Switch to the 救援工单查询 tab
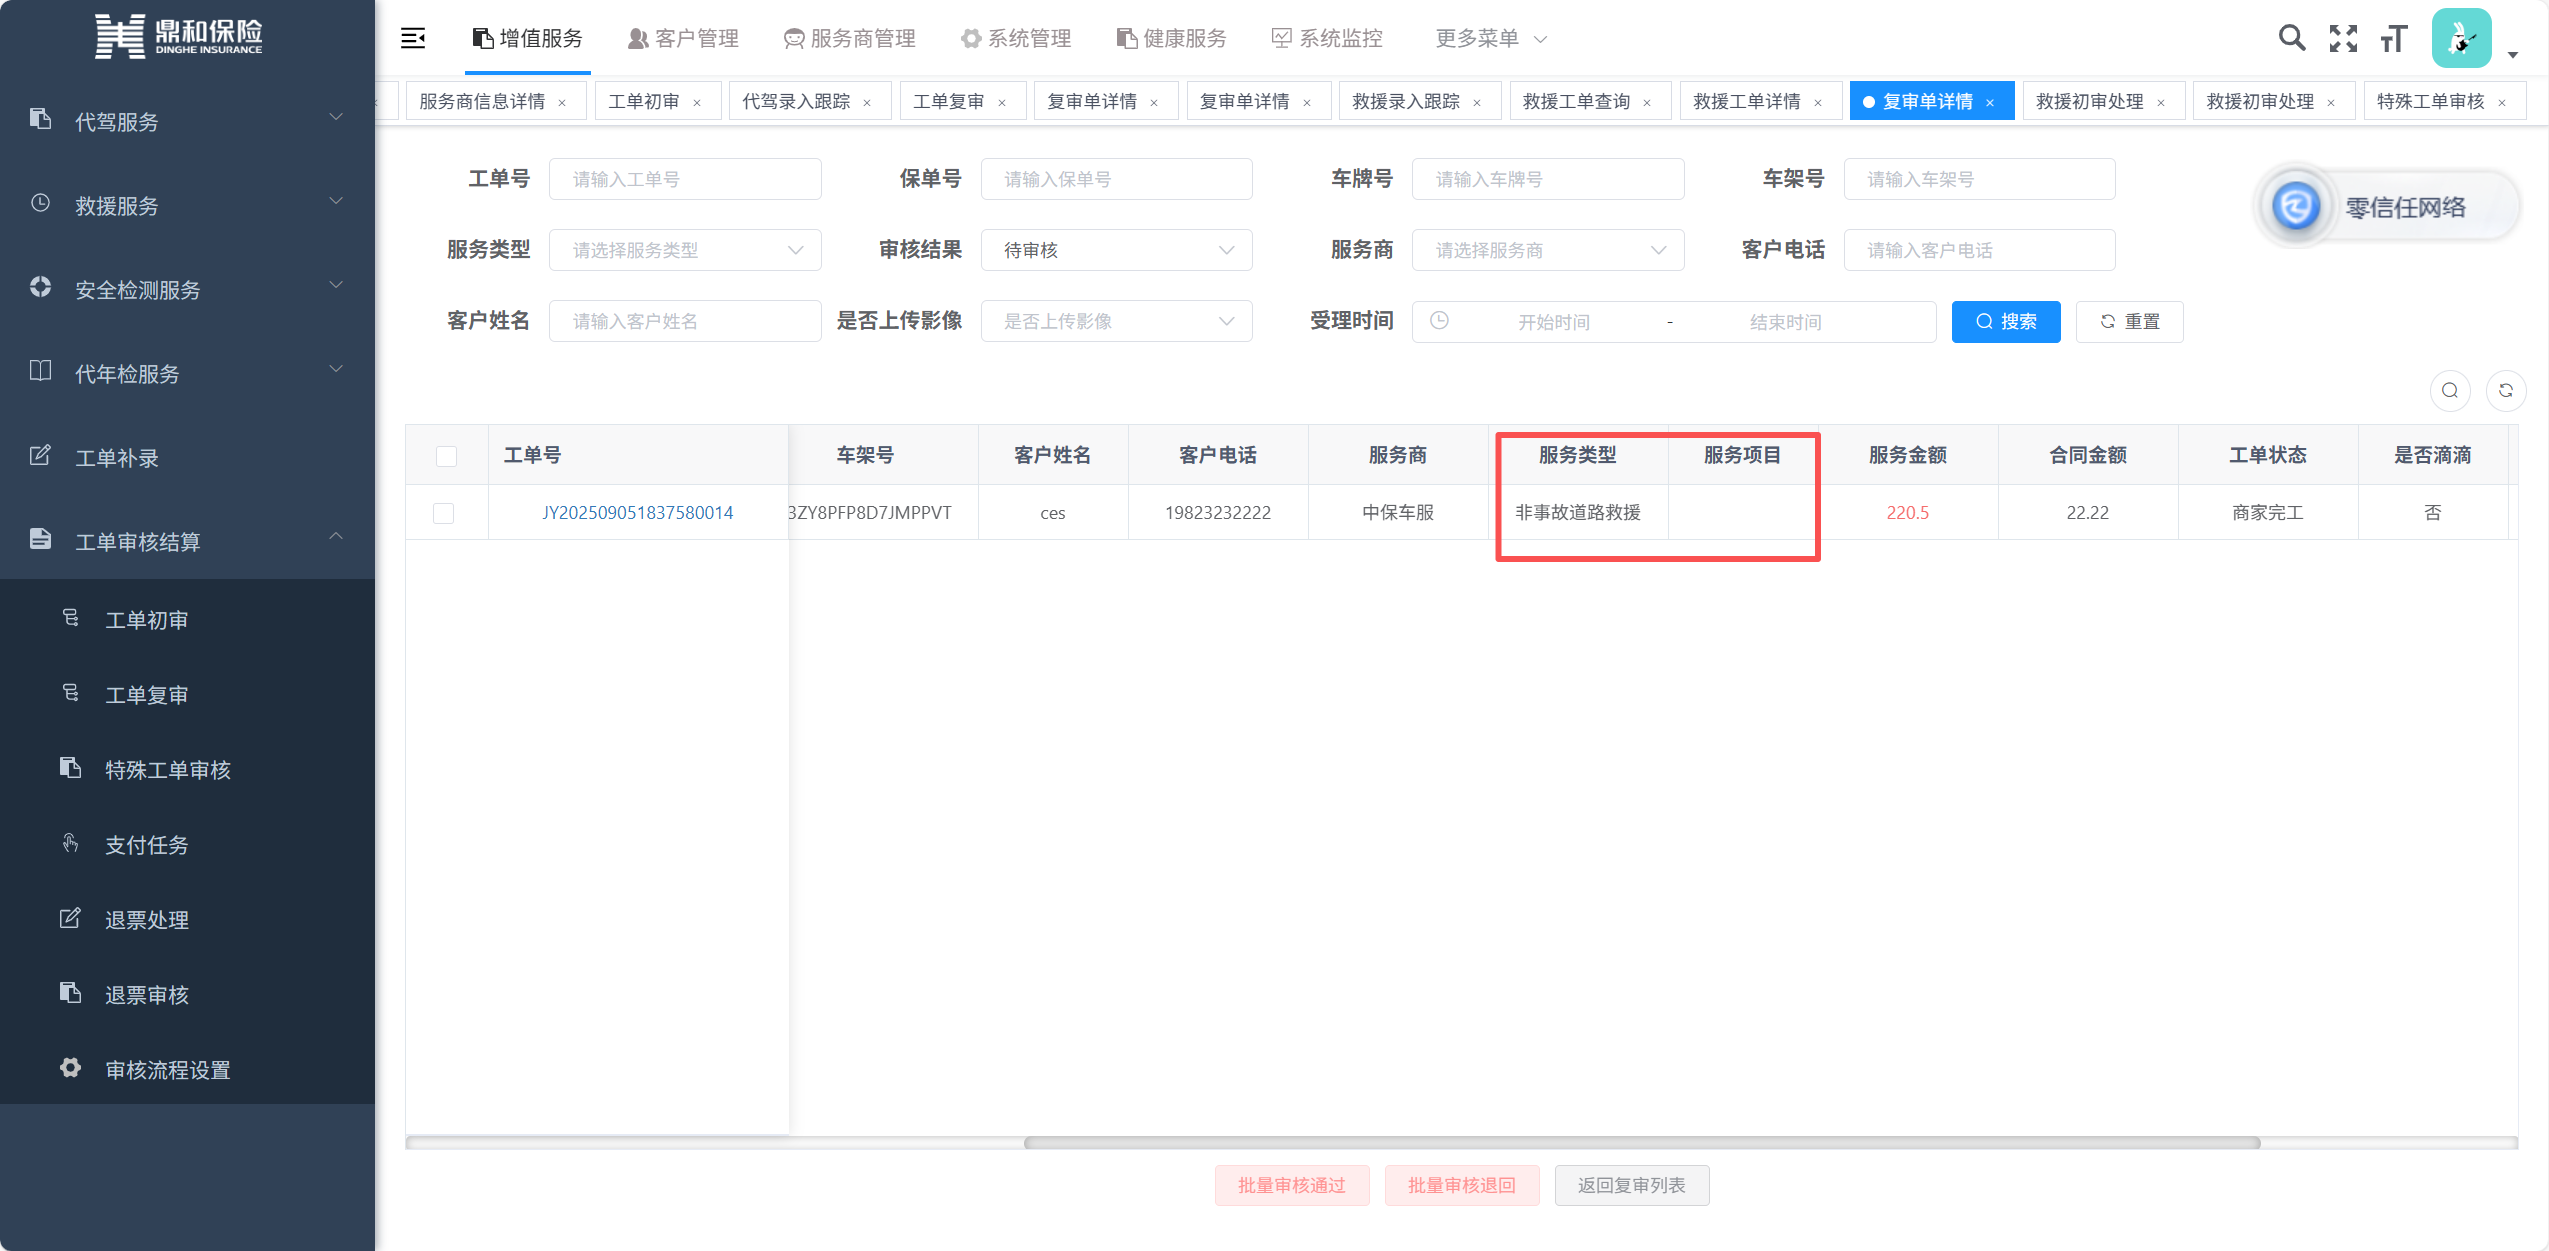Screen dimensions: 2549x1251 tap(1576, 101)
